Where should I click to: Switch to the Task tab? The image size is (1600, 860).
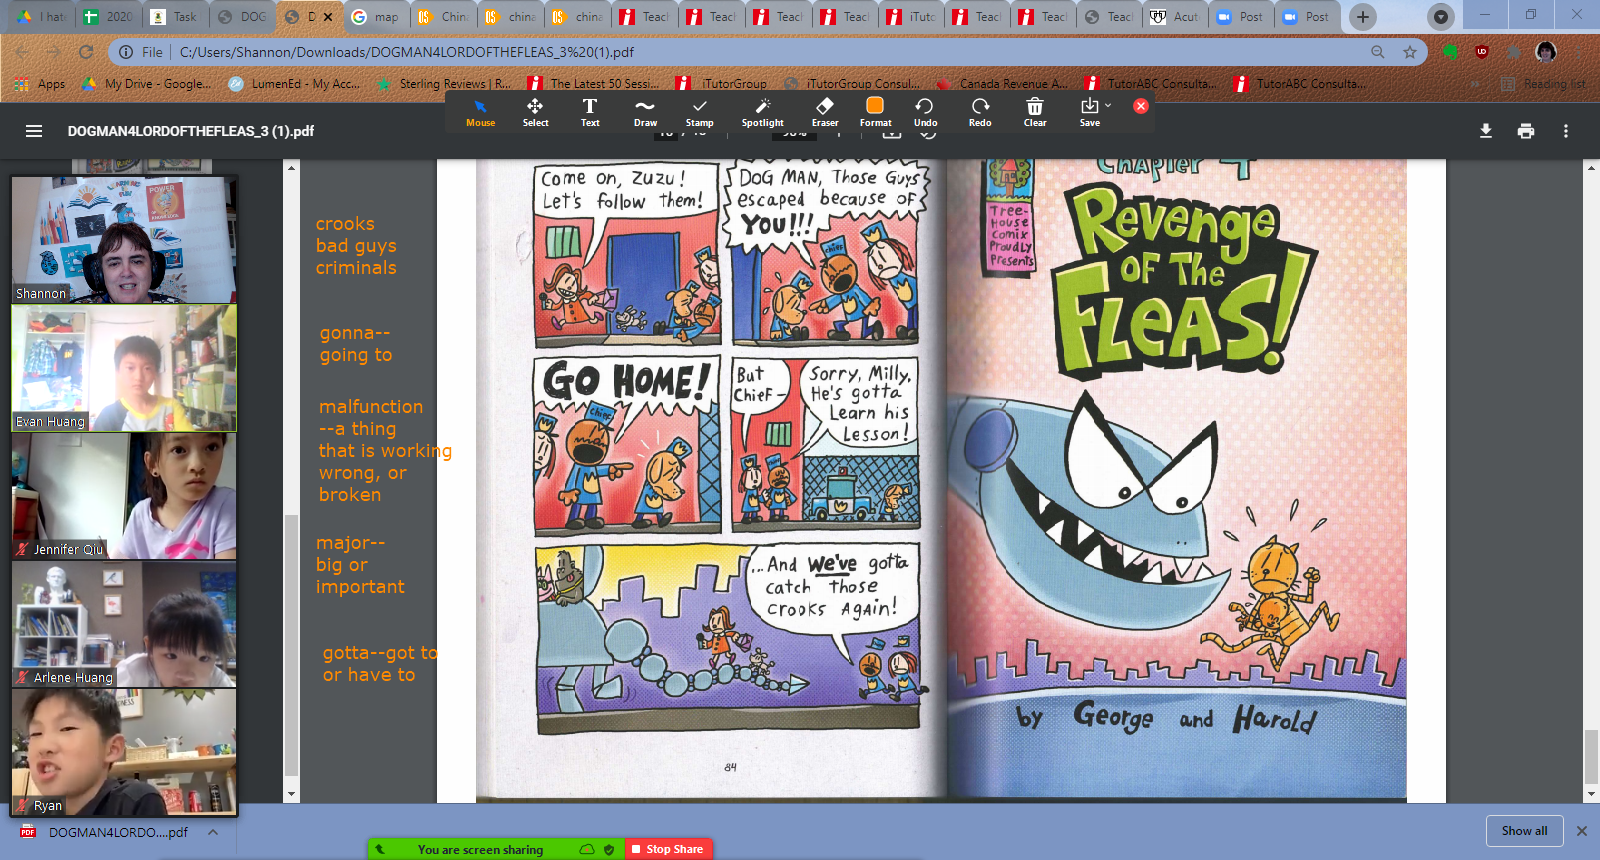point(175,17)
